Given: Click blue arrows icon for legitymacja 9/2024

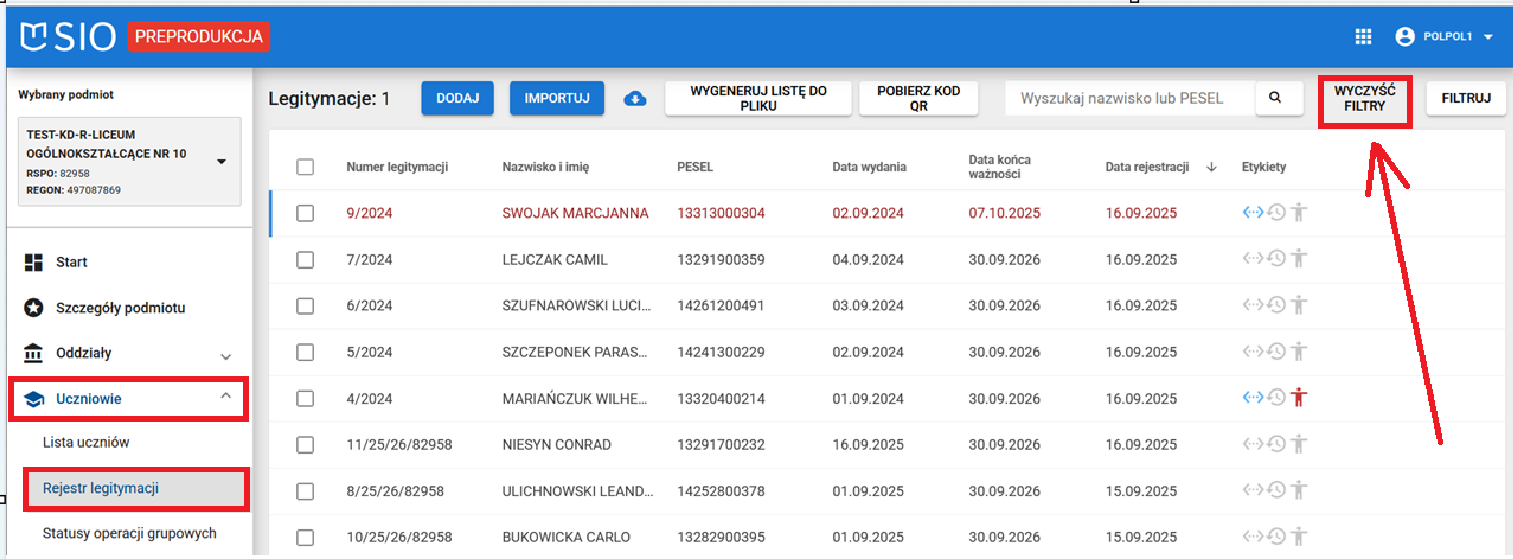Looking at the screenshot, I should (x=1253, y=213).
